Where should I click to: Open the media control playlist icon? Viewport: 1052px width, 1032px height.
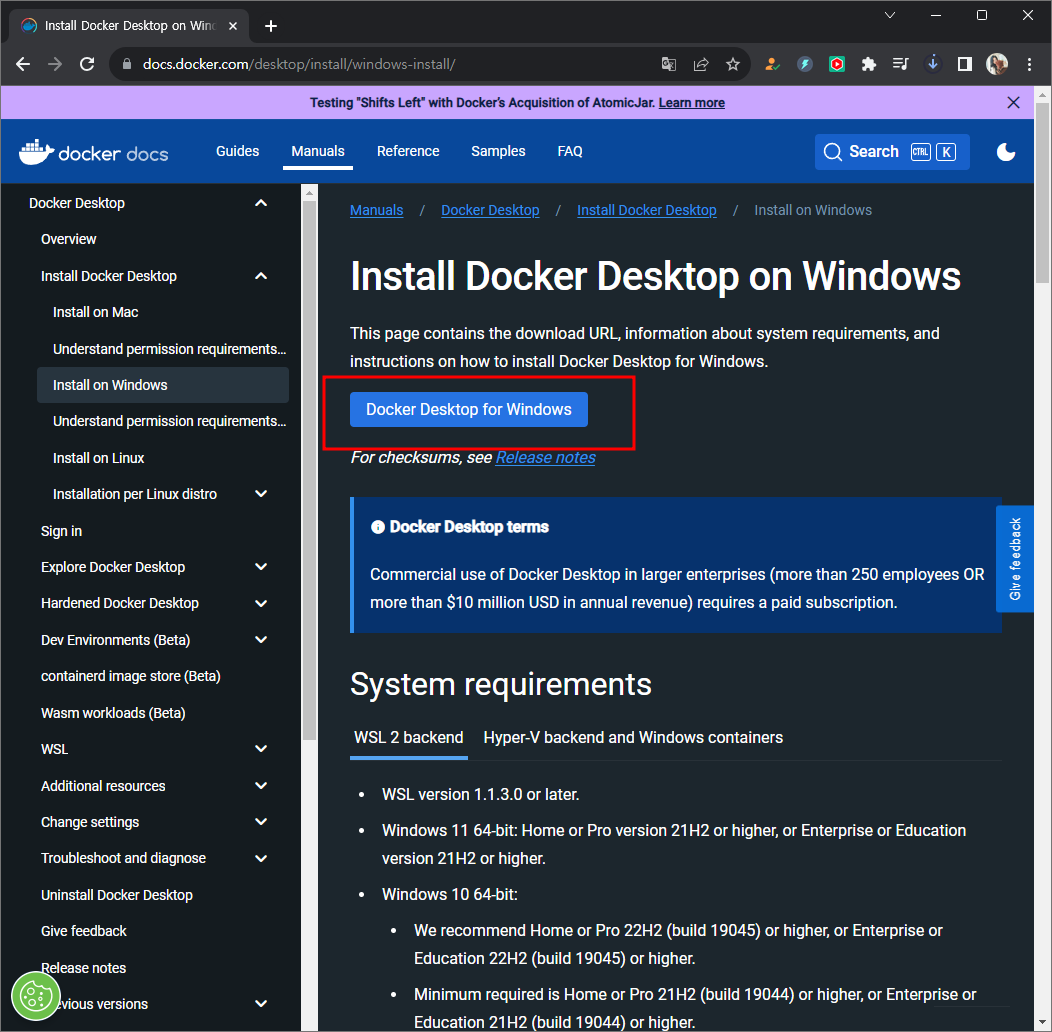coord(900,64)
